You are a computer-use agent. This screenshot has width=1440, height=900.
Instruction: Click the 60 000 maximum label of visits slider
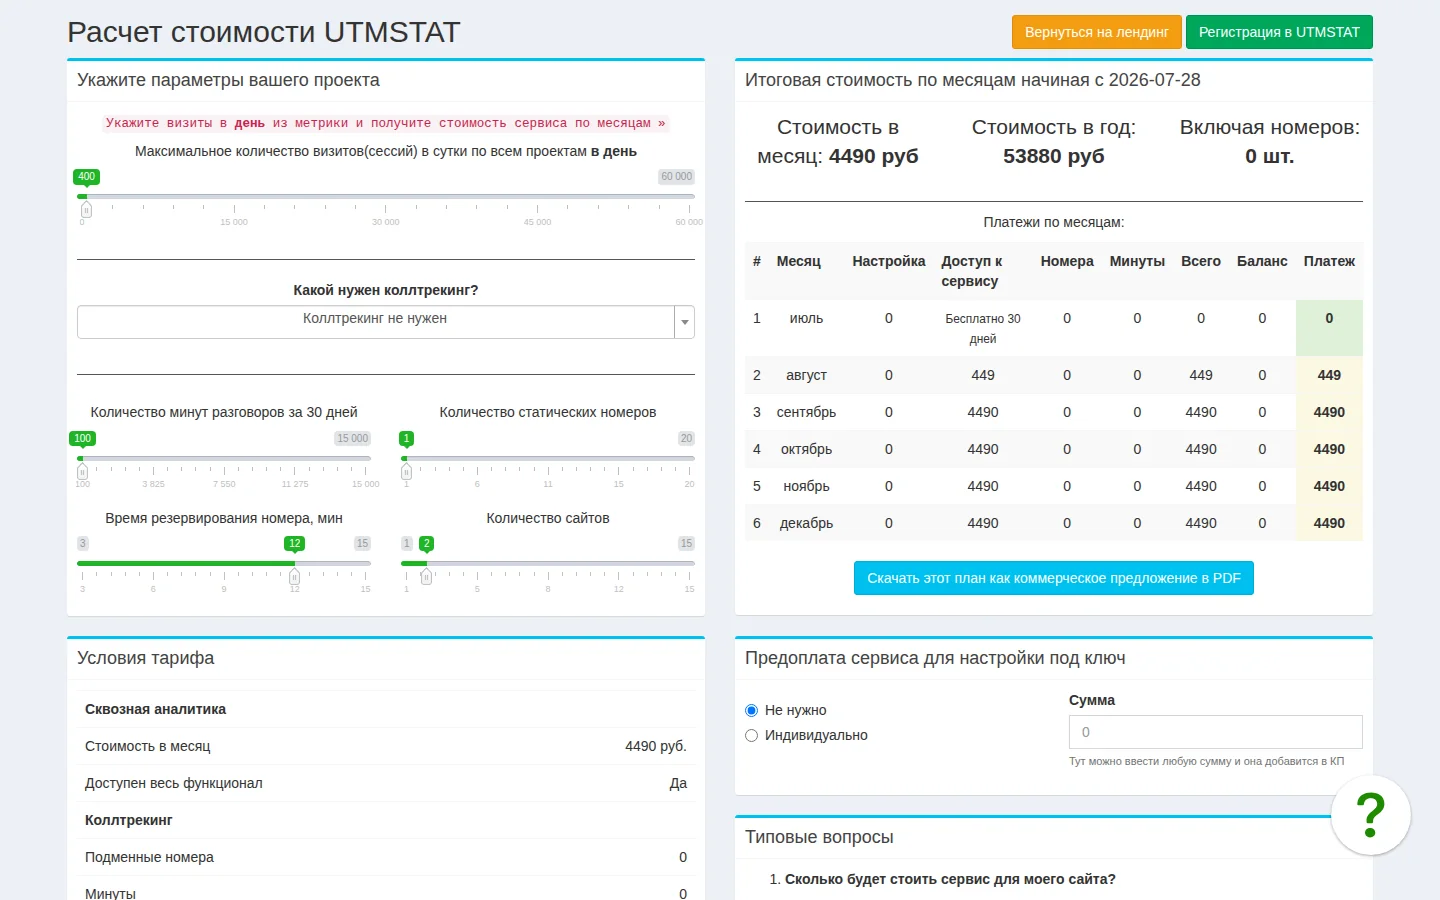[677, 176]
